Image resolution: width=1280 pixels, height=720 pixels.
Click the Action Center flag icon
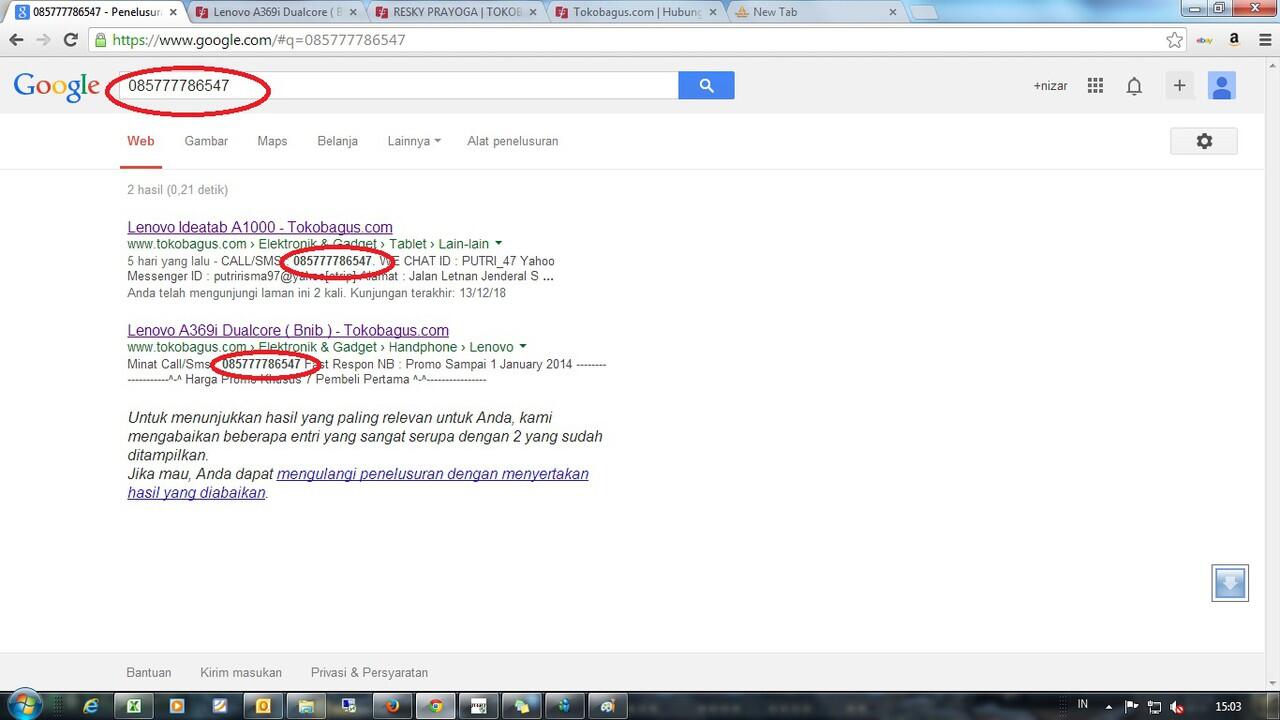pos(1133,706)
